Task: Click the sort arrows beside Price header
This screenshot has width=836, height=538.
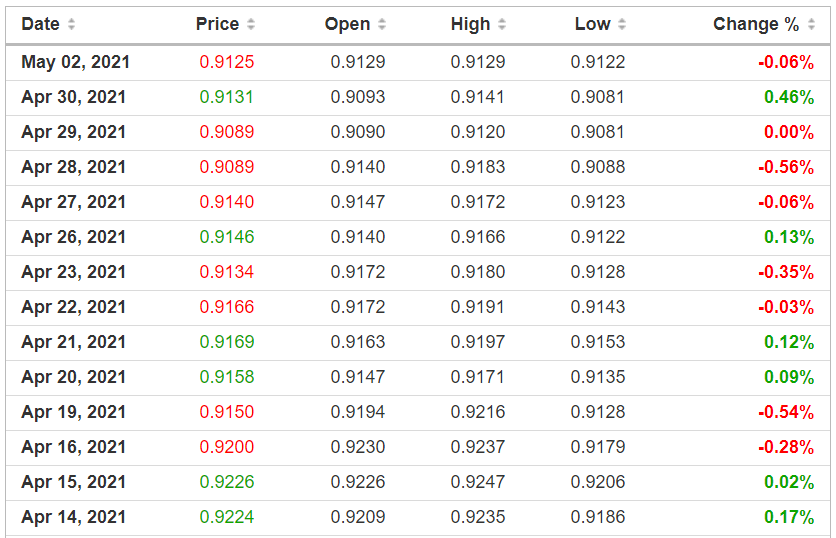Action: point(251,24)
